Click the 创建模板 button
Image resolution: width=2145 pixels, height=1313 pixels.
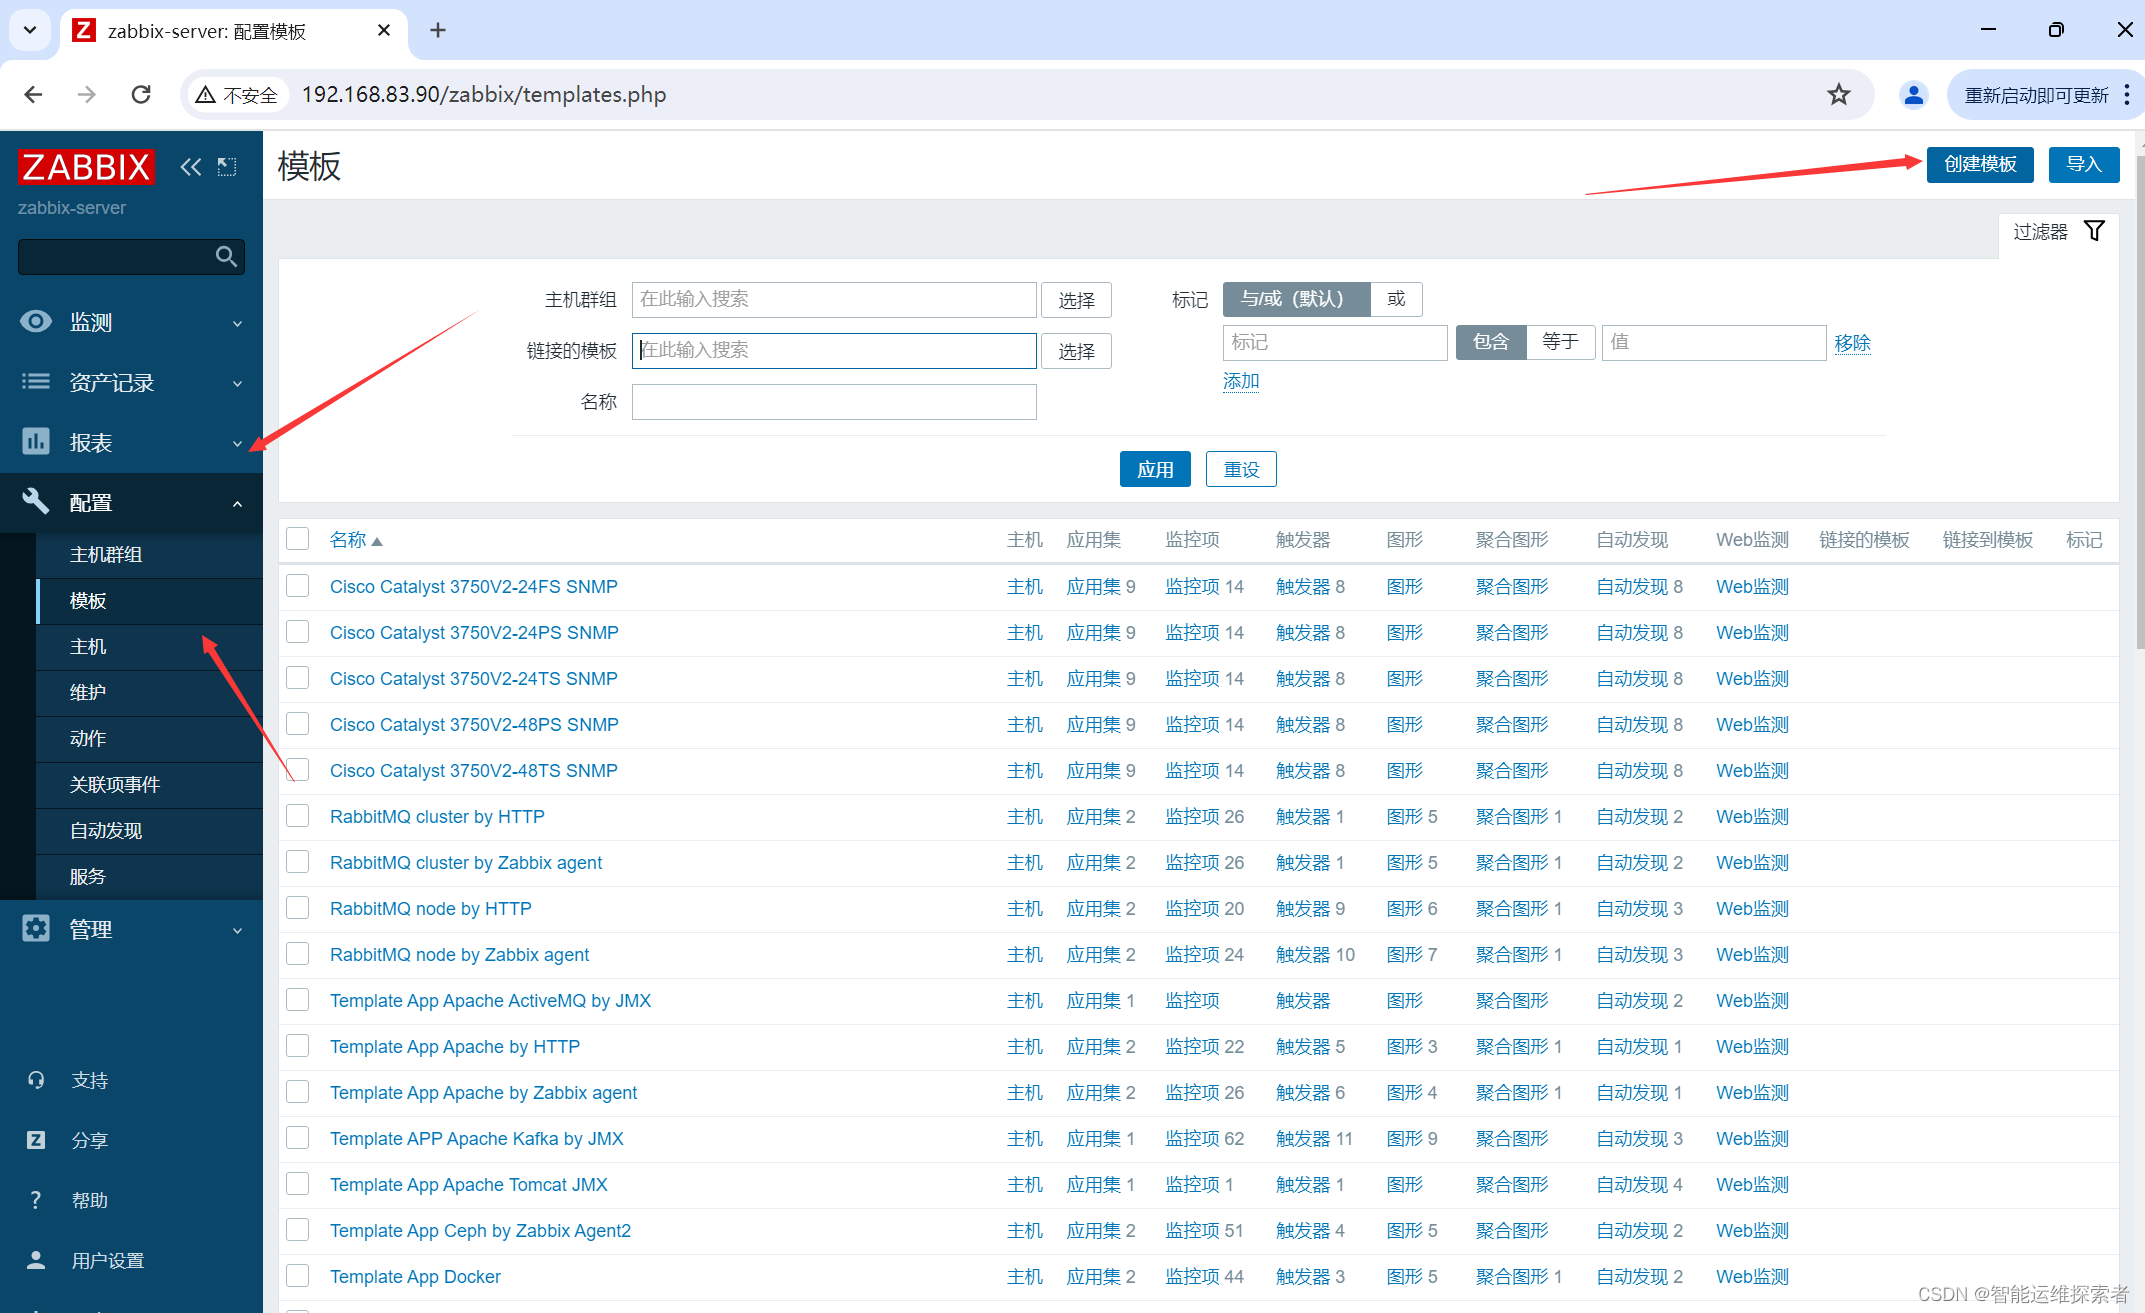pyautogui.click(x=1979, y=164)
